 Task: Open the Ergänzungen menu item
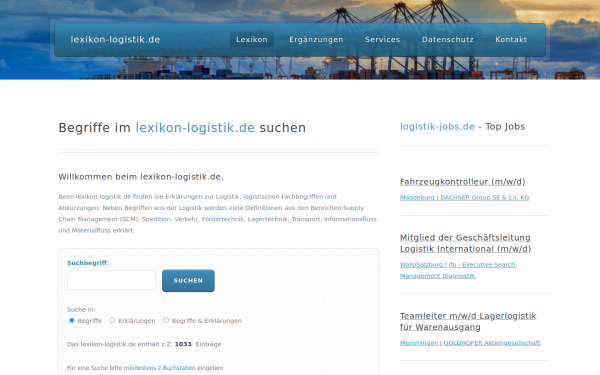pyautogui.click(x=316, y=39)
